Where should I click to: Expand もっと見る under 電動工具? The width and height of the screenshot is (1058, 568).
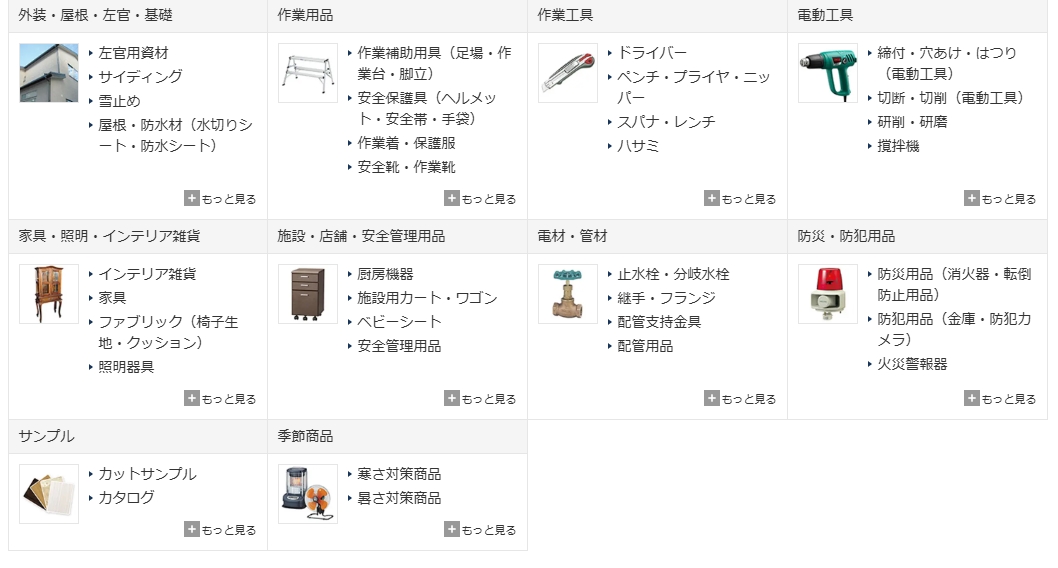tap(1000, 199)
